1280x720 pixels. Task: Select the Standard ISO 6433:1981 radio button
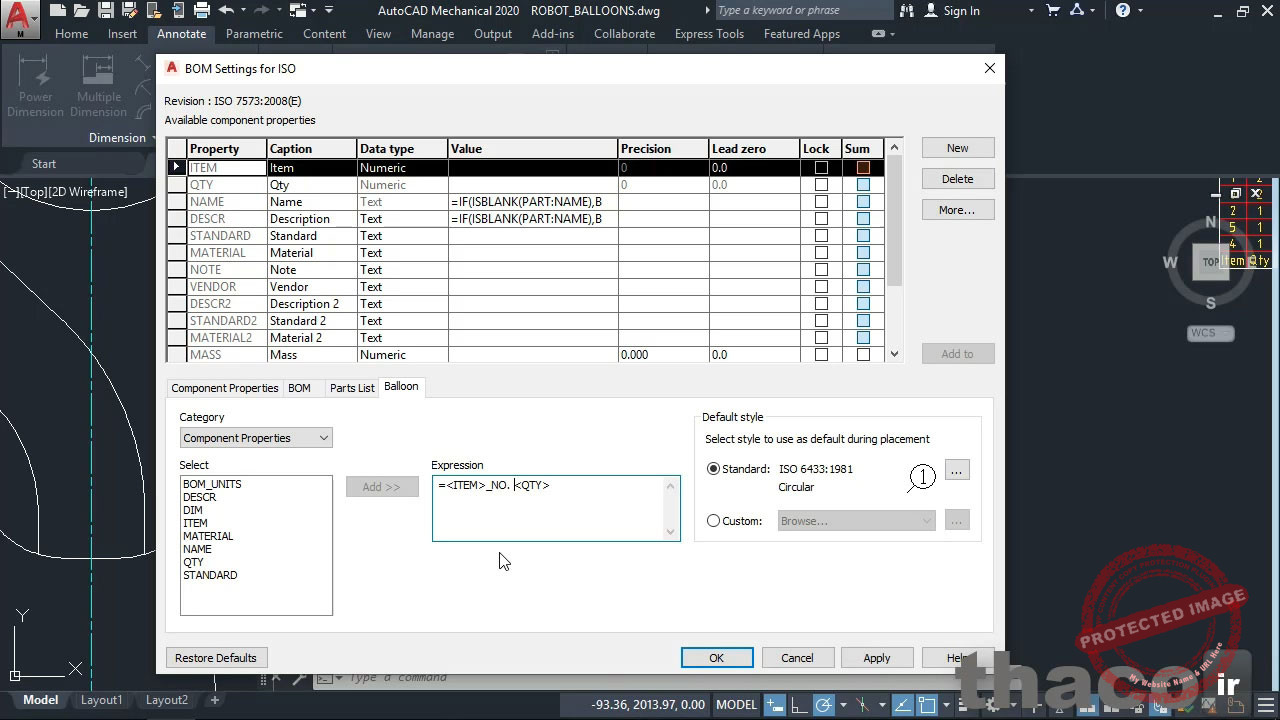click(x=713, y=469)
